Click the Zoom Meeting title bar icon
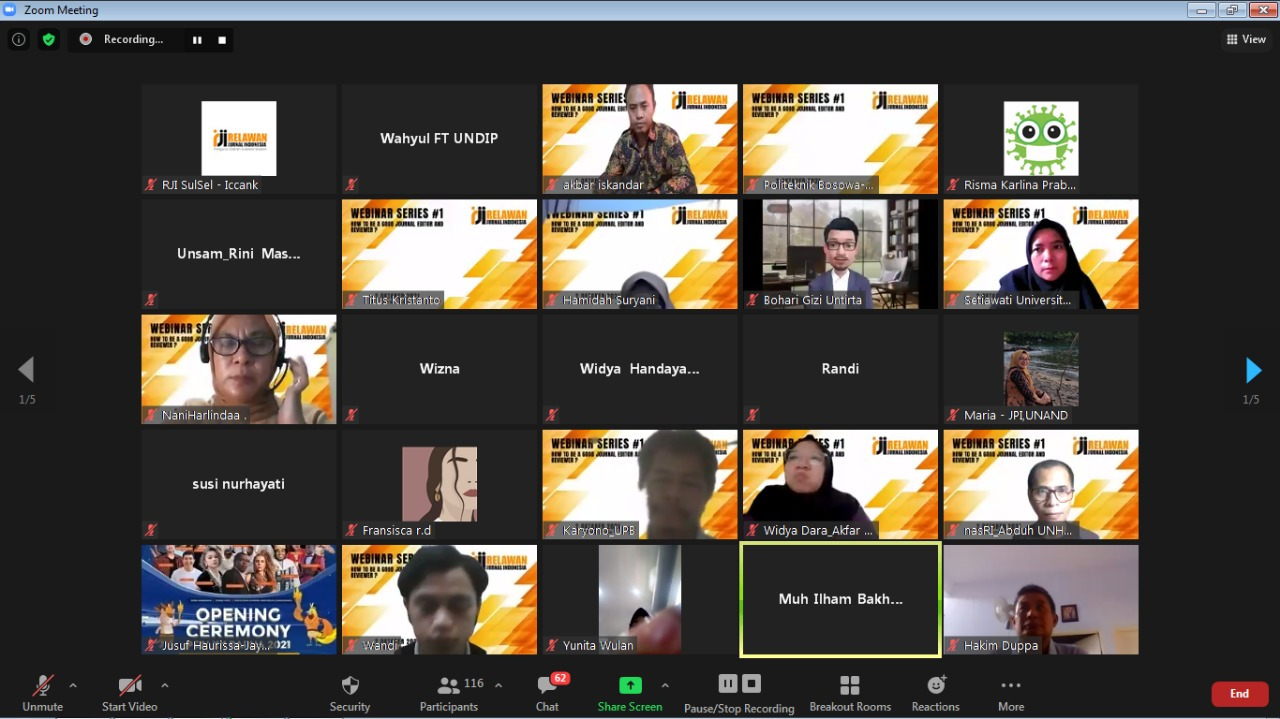The height and width of the screenshot is (719, 1280). pyautogui.click(x=10, y=10)
